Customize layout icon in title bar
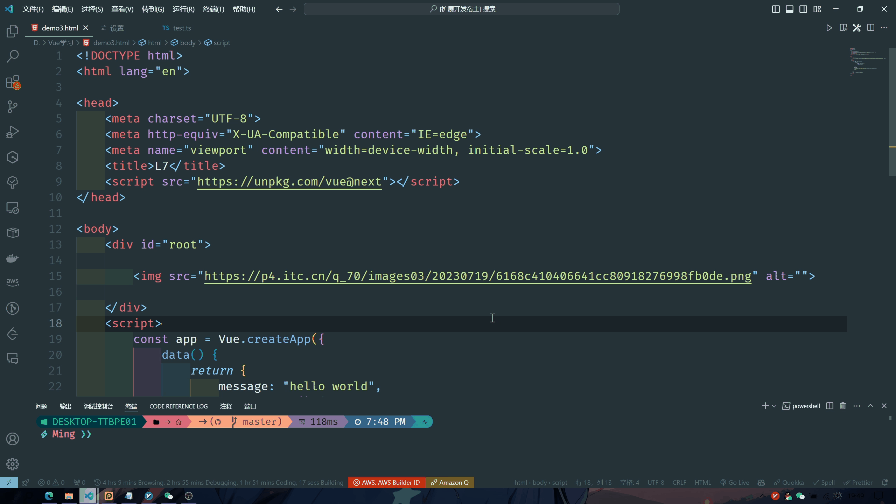The height and width of the screenshot is (504, 896). pos(817,9)
